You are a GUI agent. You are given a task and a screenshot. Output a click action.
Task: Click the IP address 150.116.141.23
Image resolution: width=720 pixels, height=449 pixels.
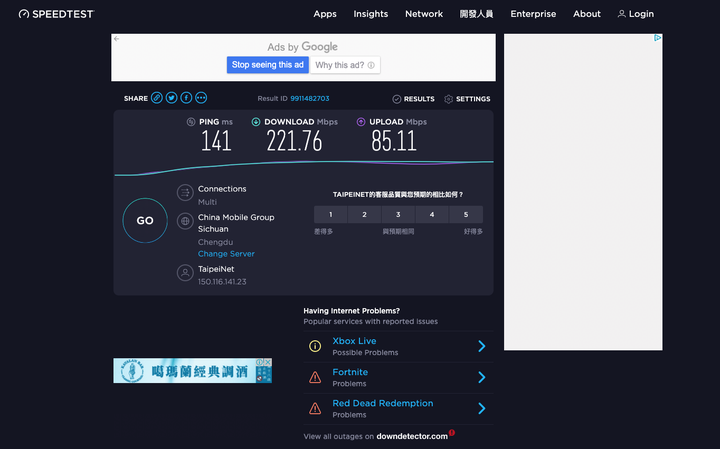coord(222,282)
